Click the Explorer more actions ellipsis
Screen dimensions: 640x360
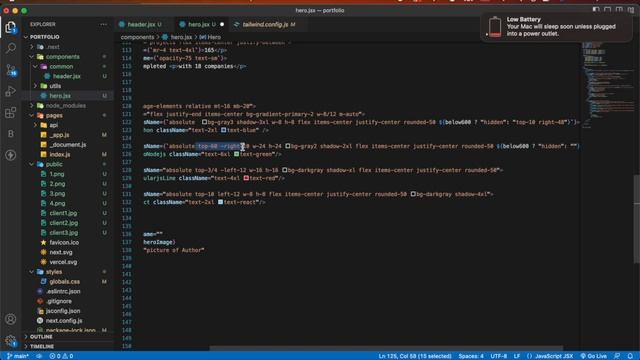tap(104, 24)
